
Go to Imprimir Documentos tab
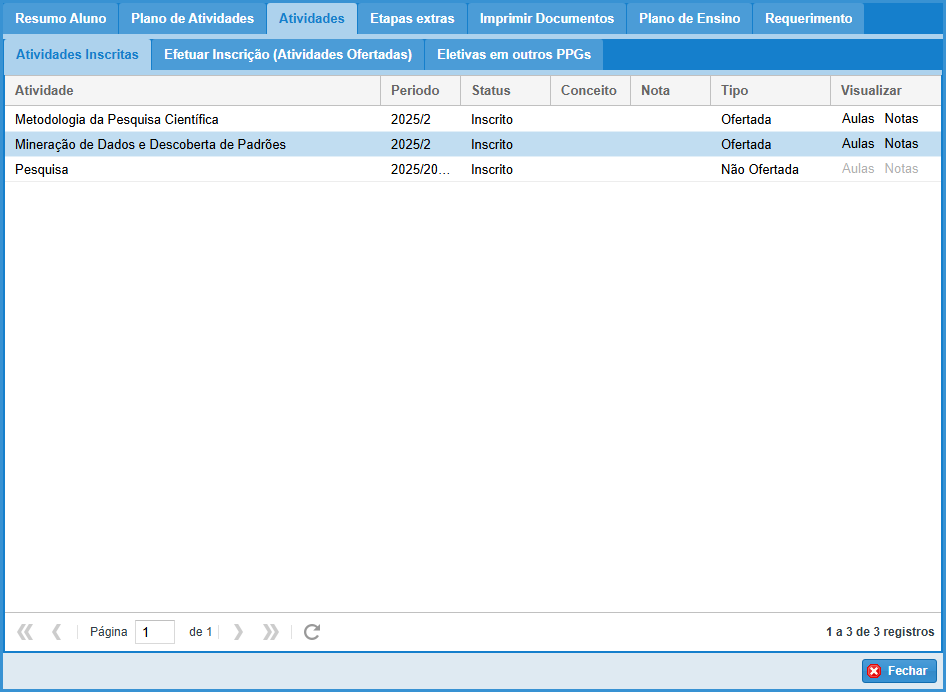[x=546, y=19]
